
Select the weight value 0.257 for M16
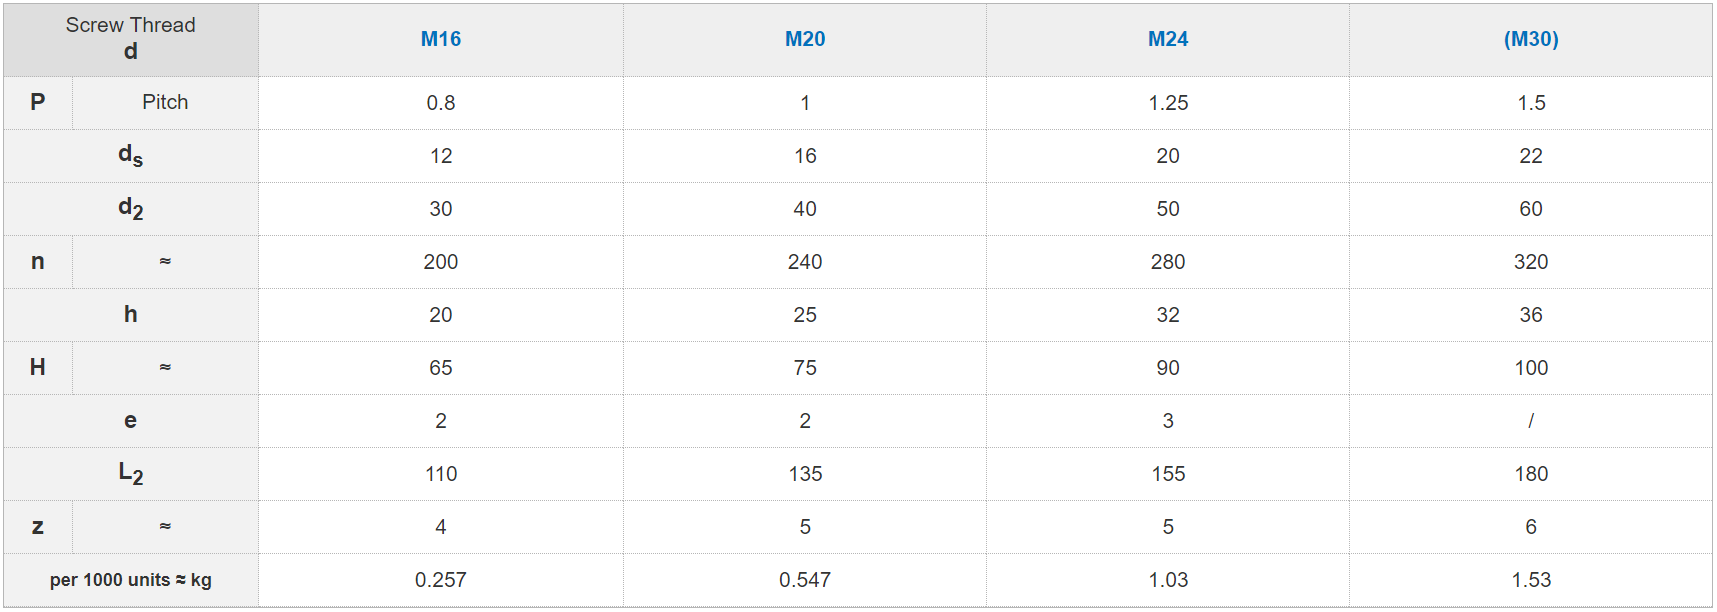click(440, 580)
